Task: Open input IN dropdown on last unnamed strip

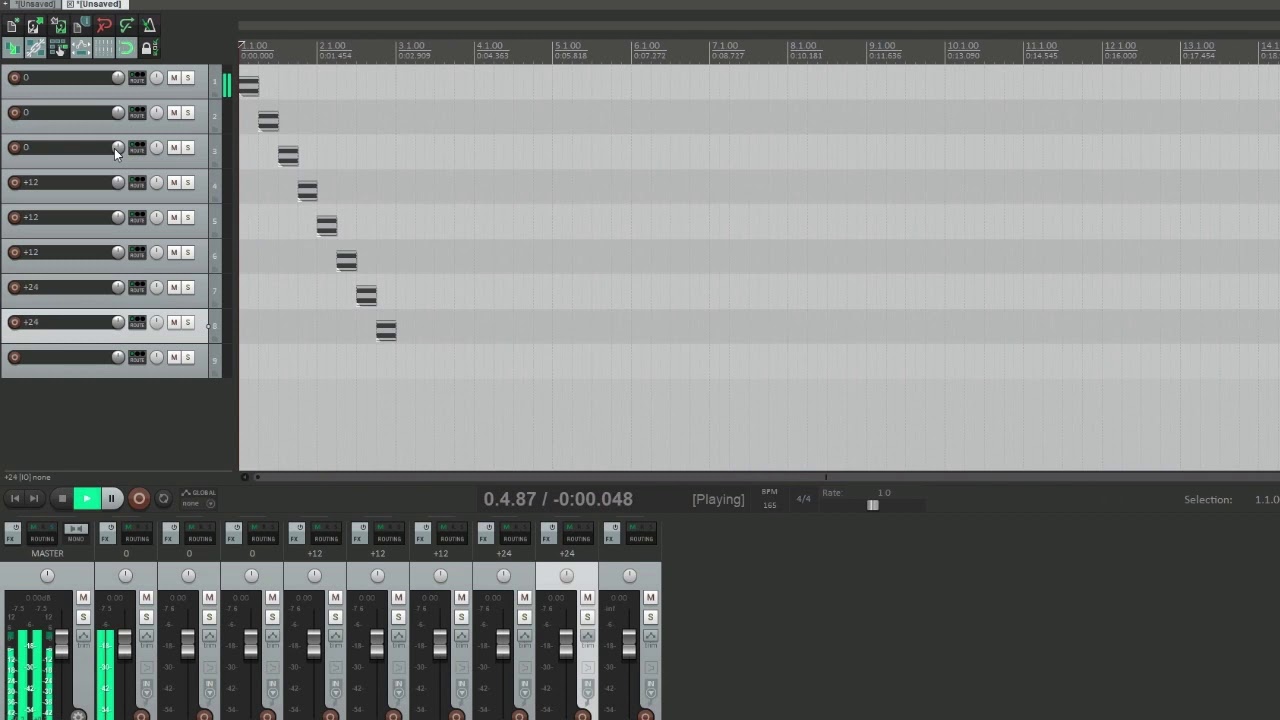Action: 650,688
